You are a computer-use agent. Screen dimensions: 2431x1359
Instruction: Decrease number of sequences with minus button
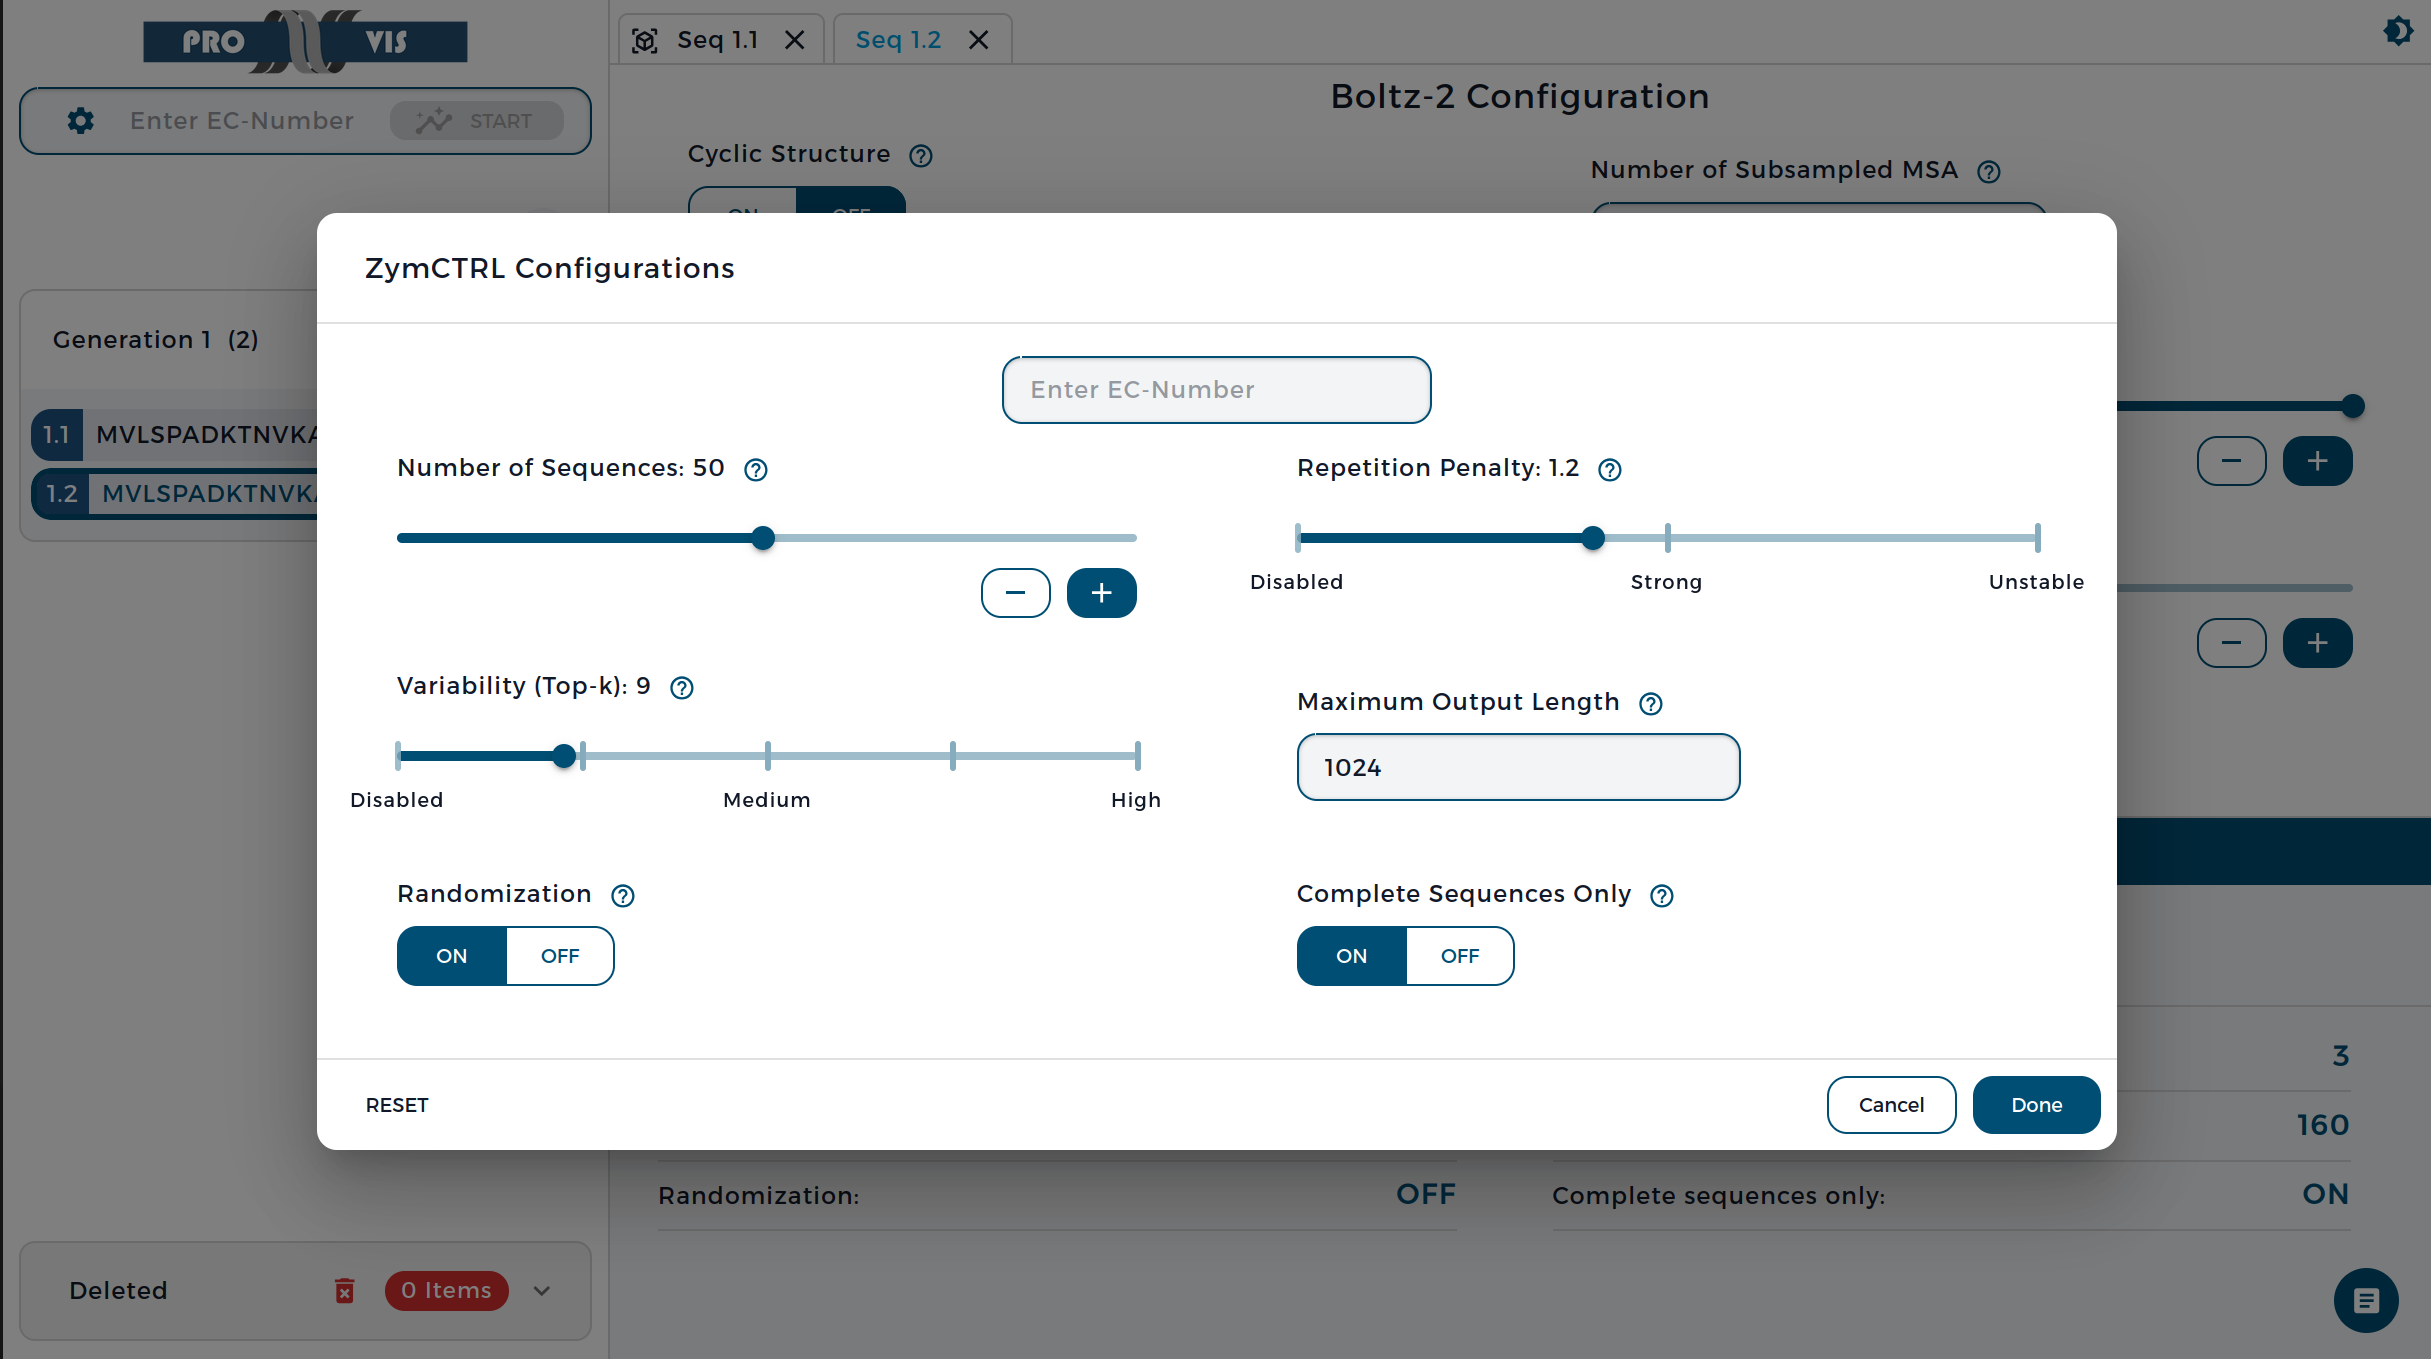point(1016,593)
